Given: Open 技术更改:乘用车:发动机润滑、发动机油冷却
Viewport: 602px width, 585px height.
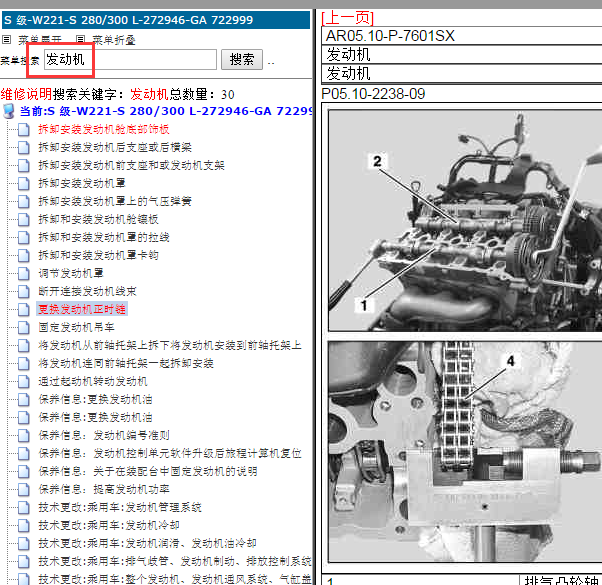Looking at the screenshot, I should pos(147,544).
